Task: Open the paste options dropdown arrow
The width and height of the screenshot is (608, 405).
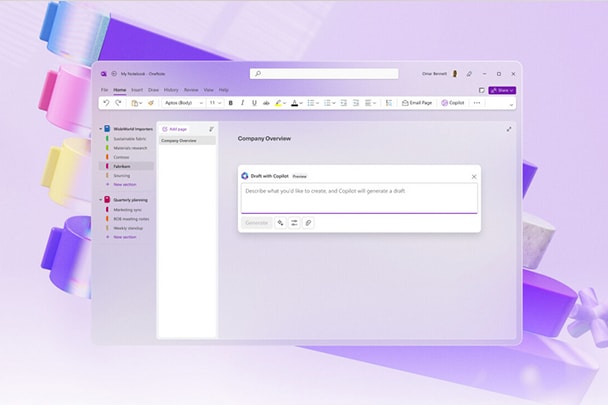Action: 140,103
